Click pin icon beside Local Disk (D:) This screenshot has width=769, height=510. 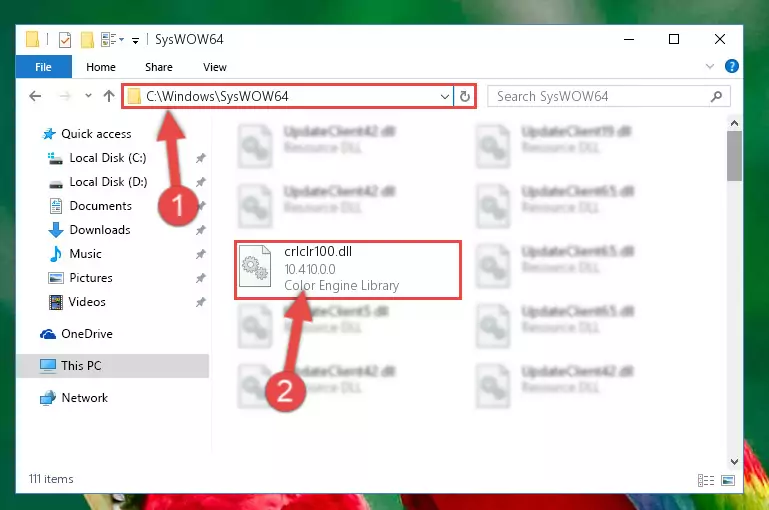pos(201,182)
